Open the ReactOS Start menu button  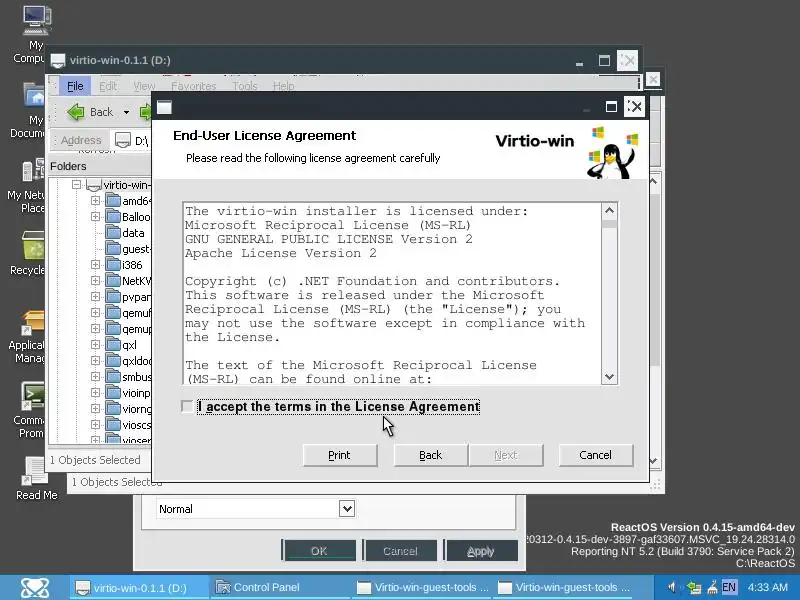click(35, 587)
